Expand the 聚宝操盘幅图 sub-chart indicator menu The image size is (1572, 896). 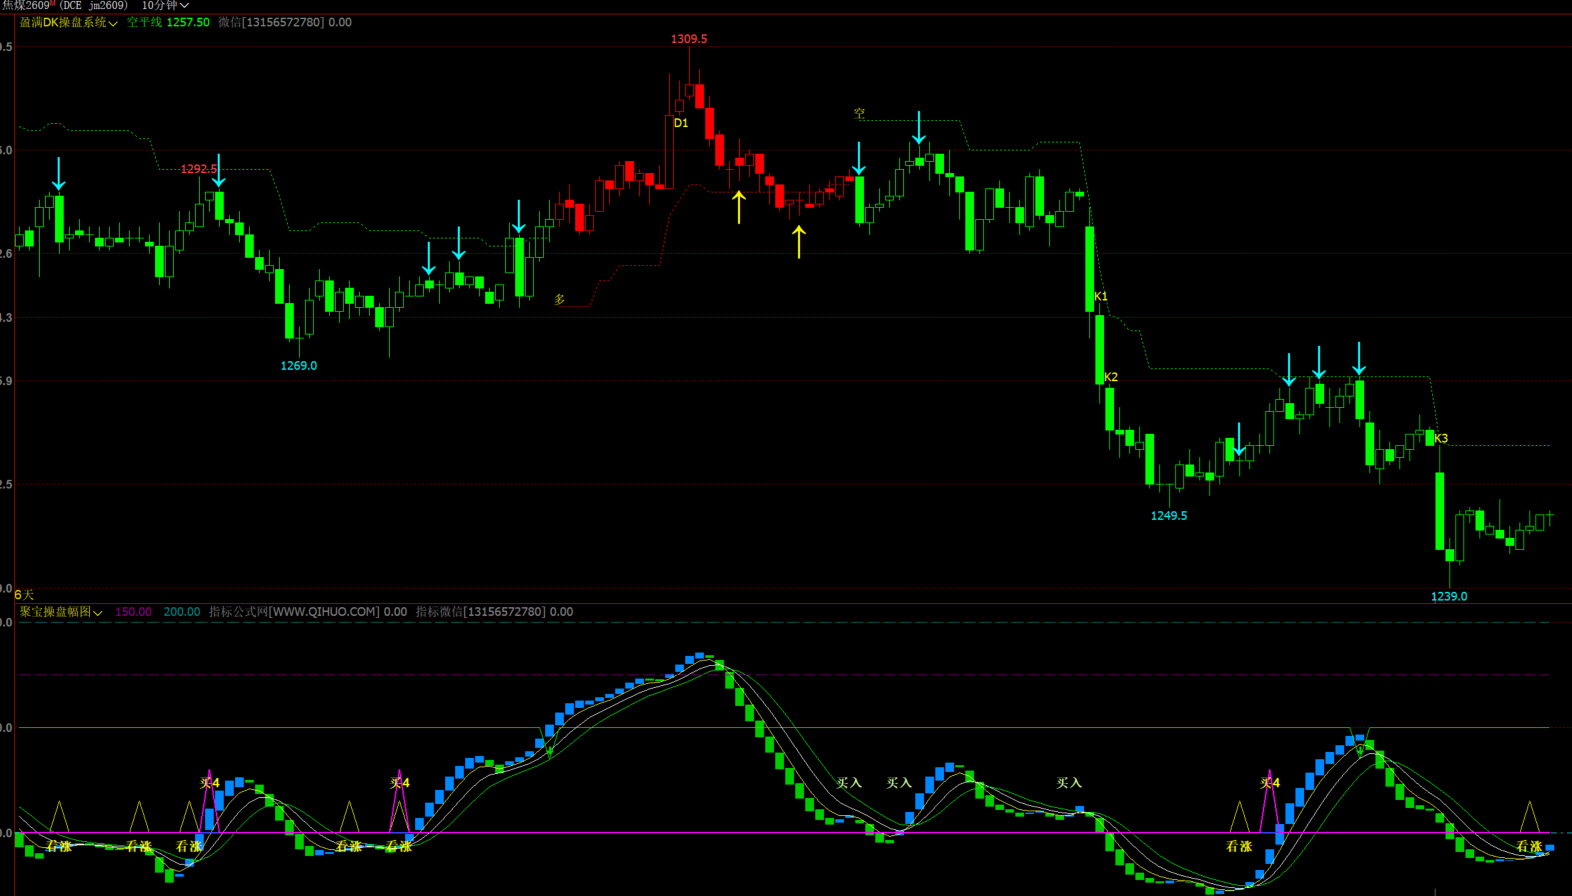61,612
